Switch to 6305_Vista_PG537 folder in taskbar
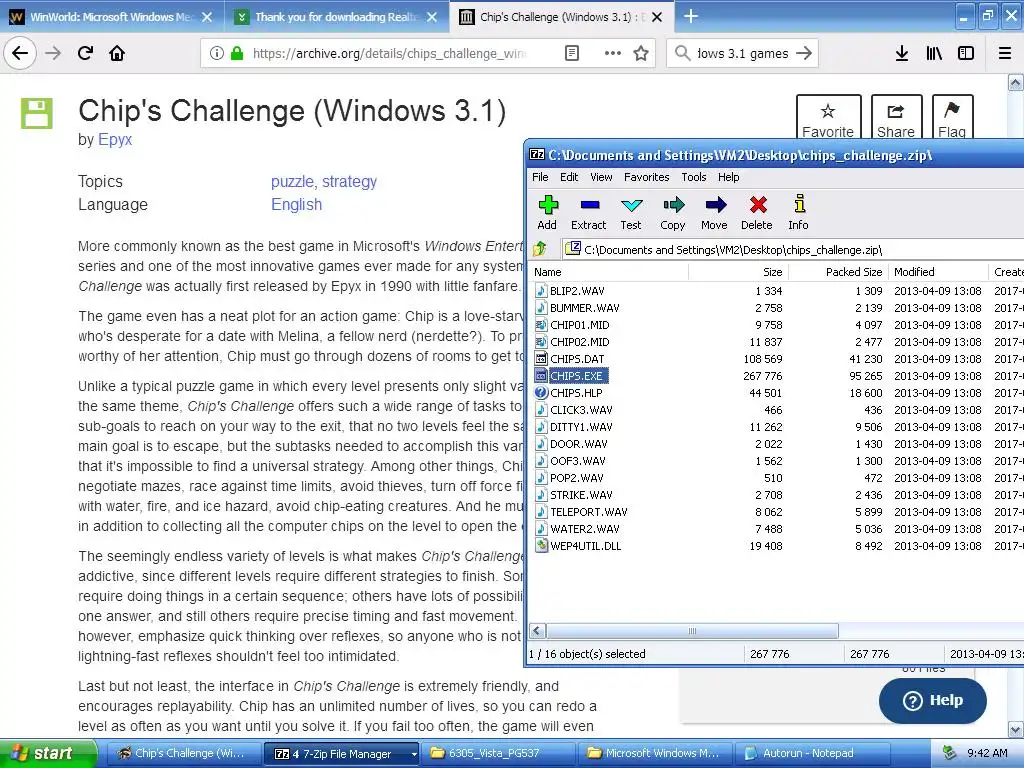The width and height of the screenshot is (1024, 768). pos(499,753)
